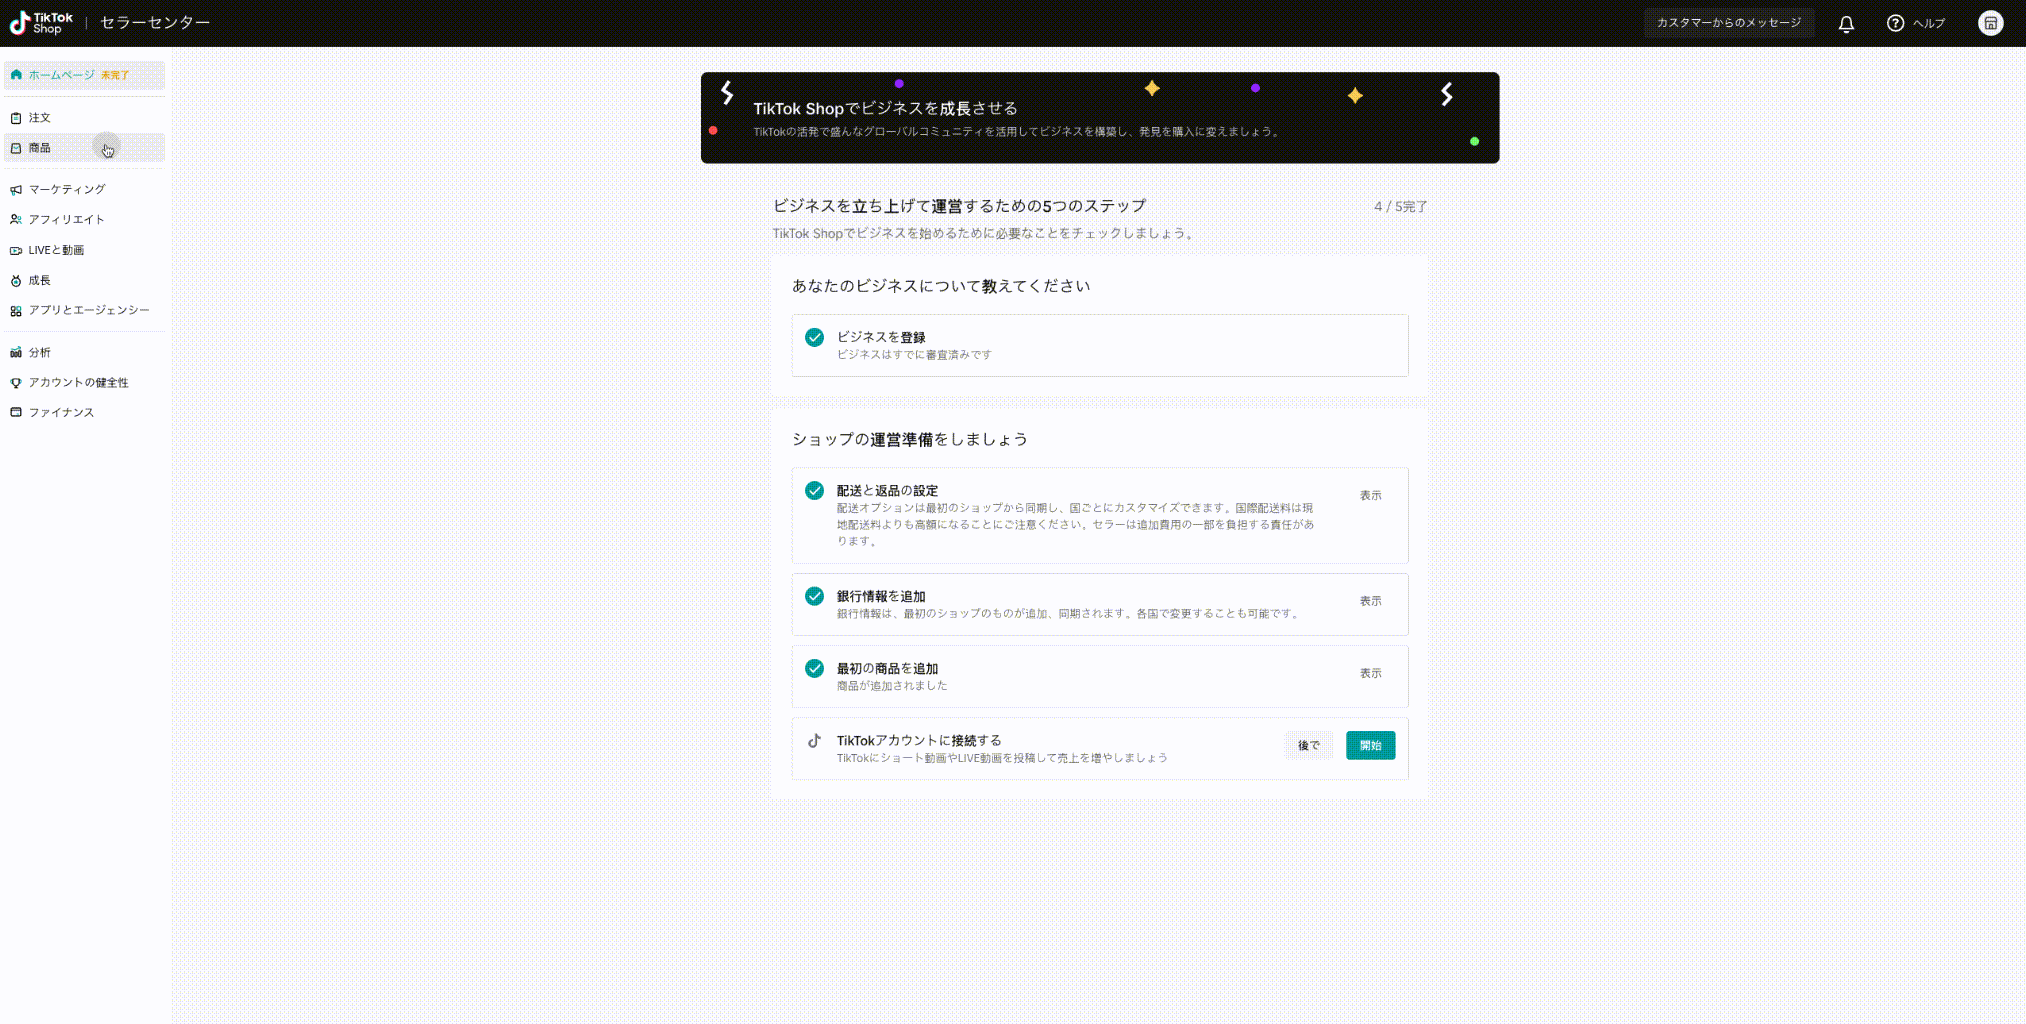The image size is (2026, 1024).
Task: Open ファイナンス menu
Action: (84, 412)
